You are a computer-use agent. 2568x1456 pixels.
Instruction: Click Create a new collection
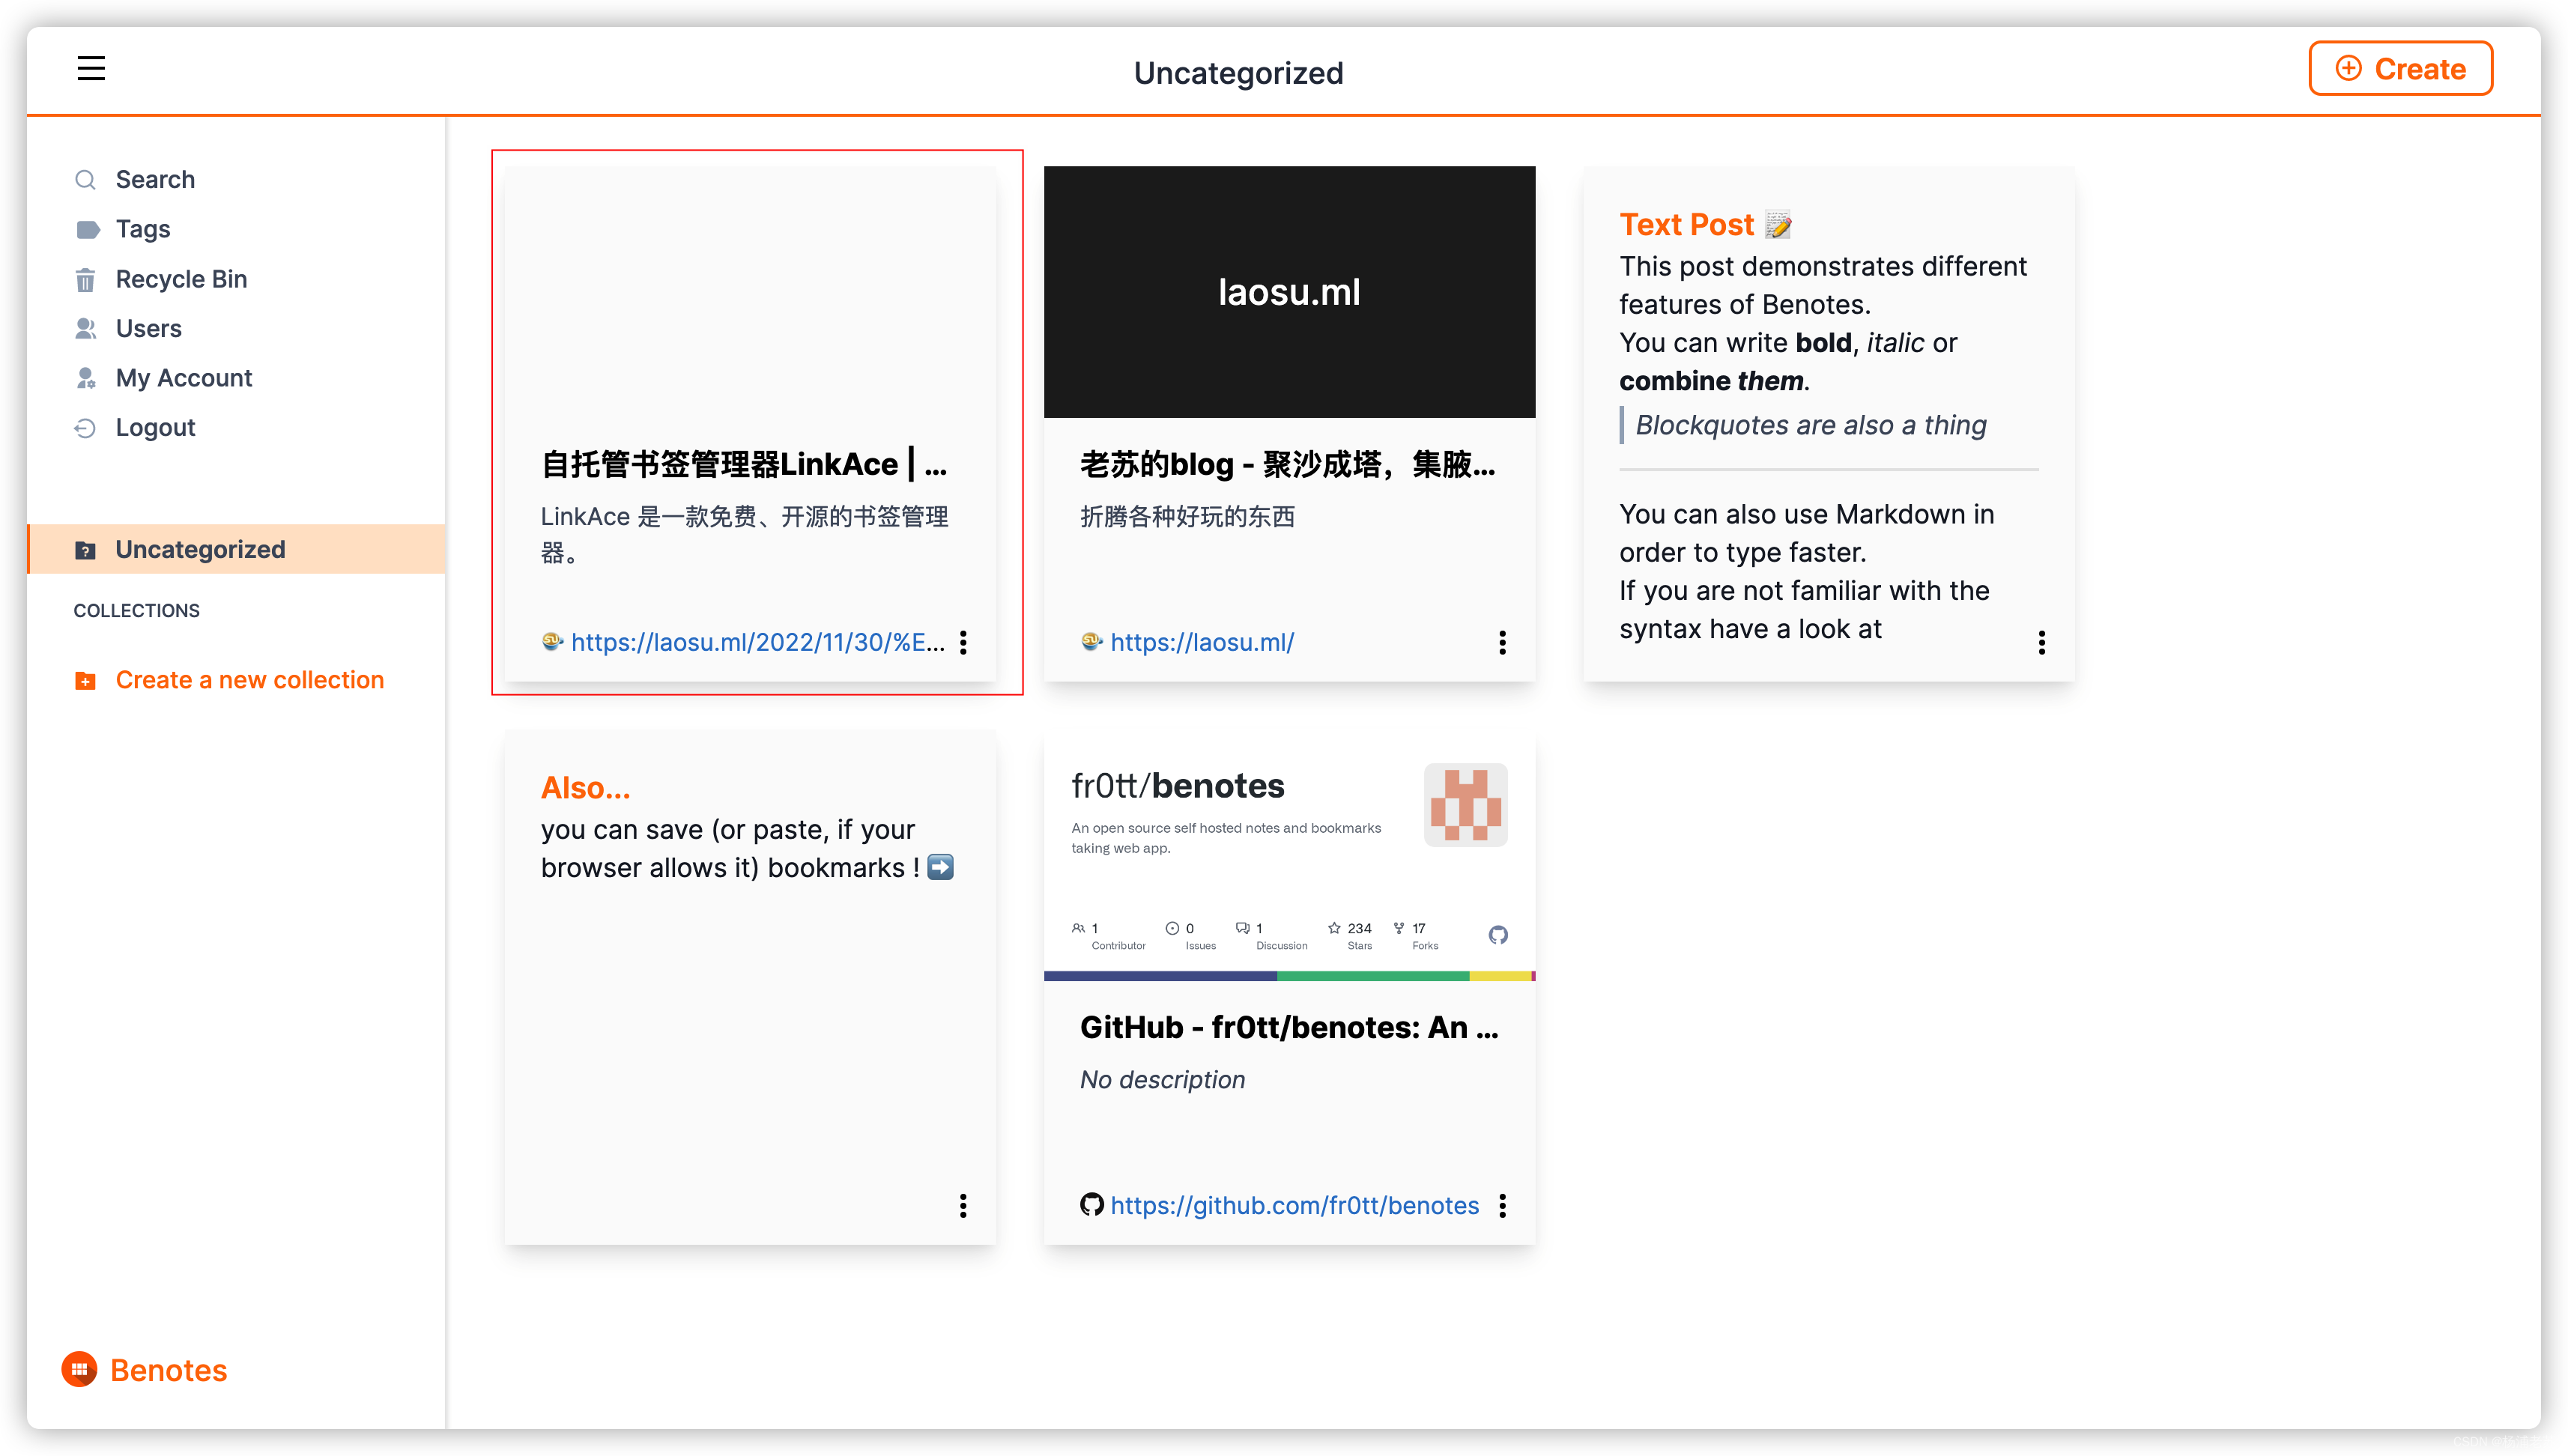point(250,680)
